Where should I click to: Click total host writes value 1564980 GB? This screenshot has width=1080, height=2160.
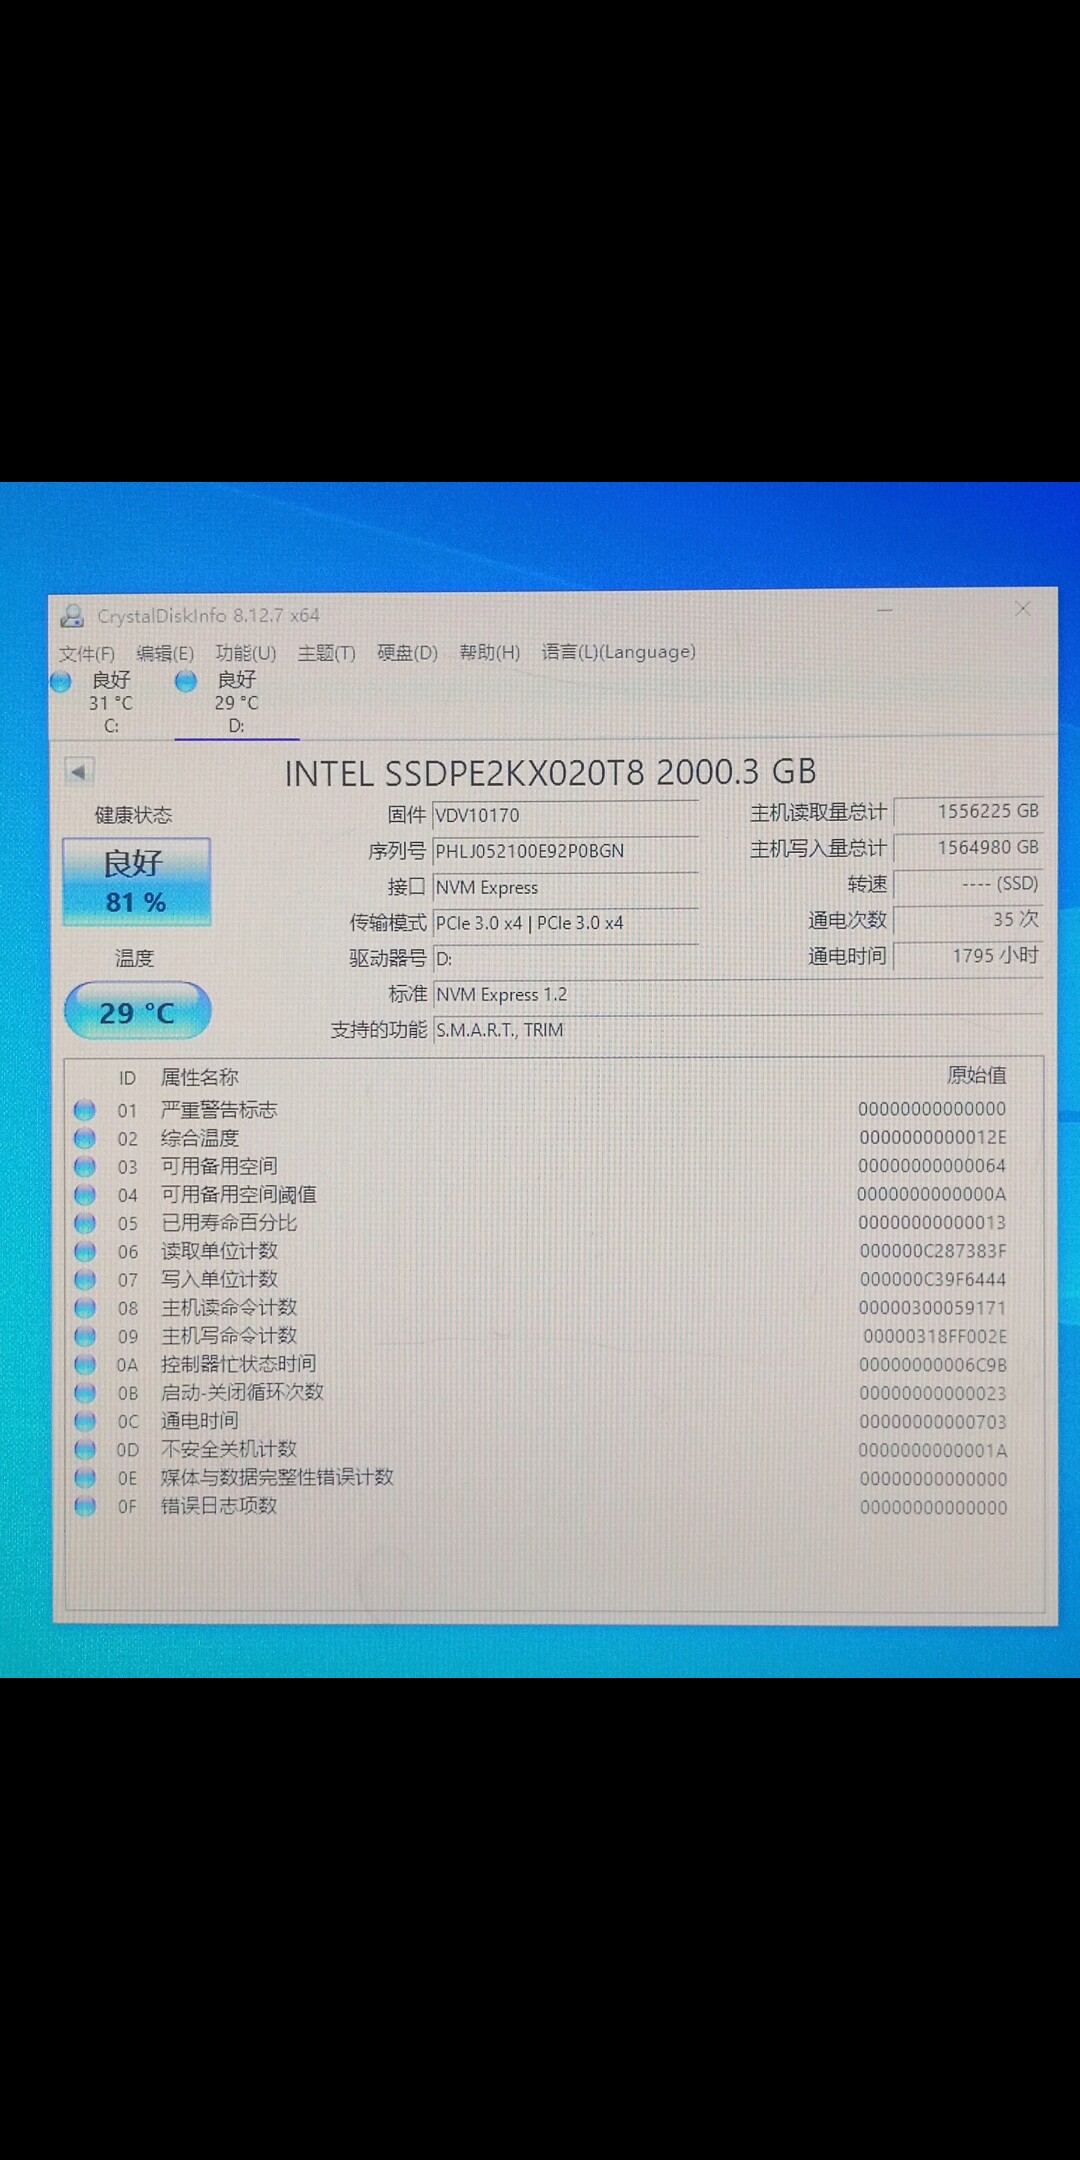tap(968, 847)
